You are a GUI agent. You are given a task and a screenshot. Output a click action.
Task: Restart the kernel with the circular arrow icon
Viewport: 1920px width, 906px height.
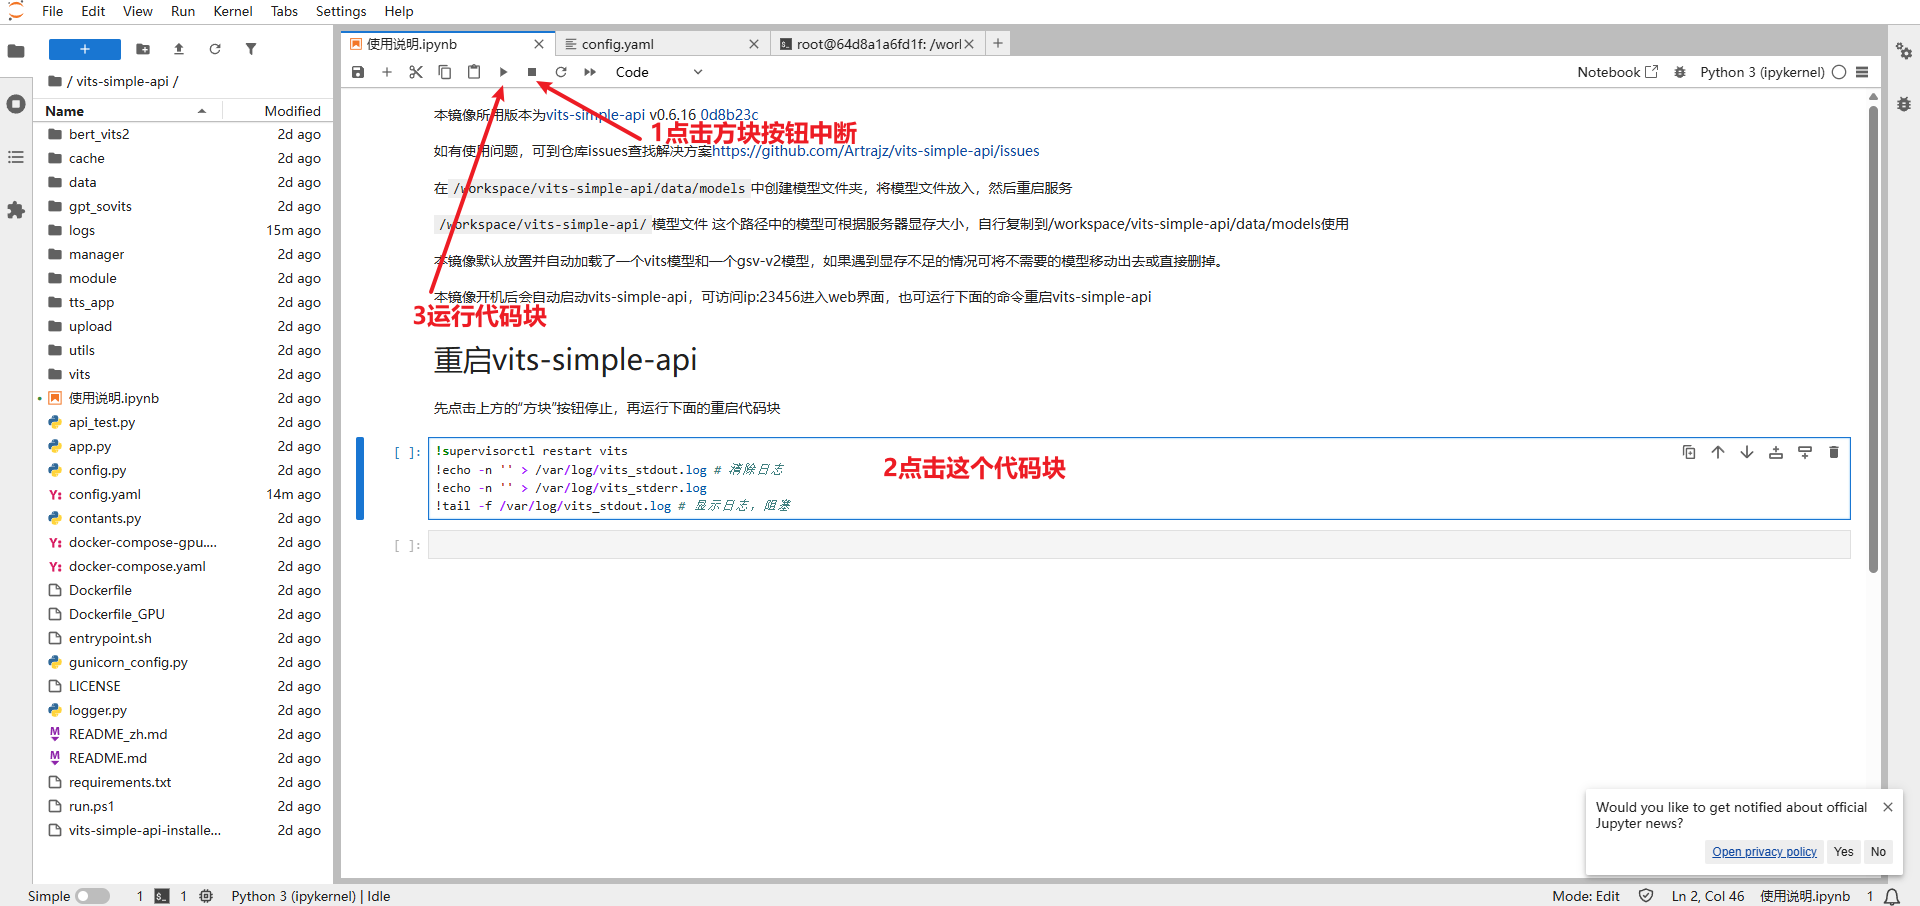click(x=561, y=72)
